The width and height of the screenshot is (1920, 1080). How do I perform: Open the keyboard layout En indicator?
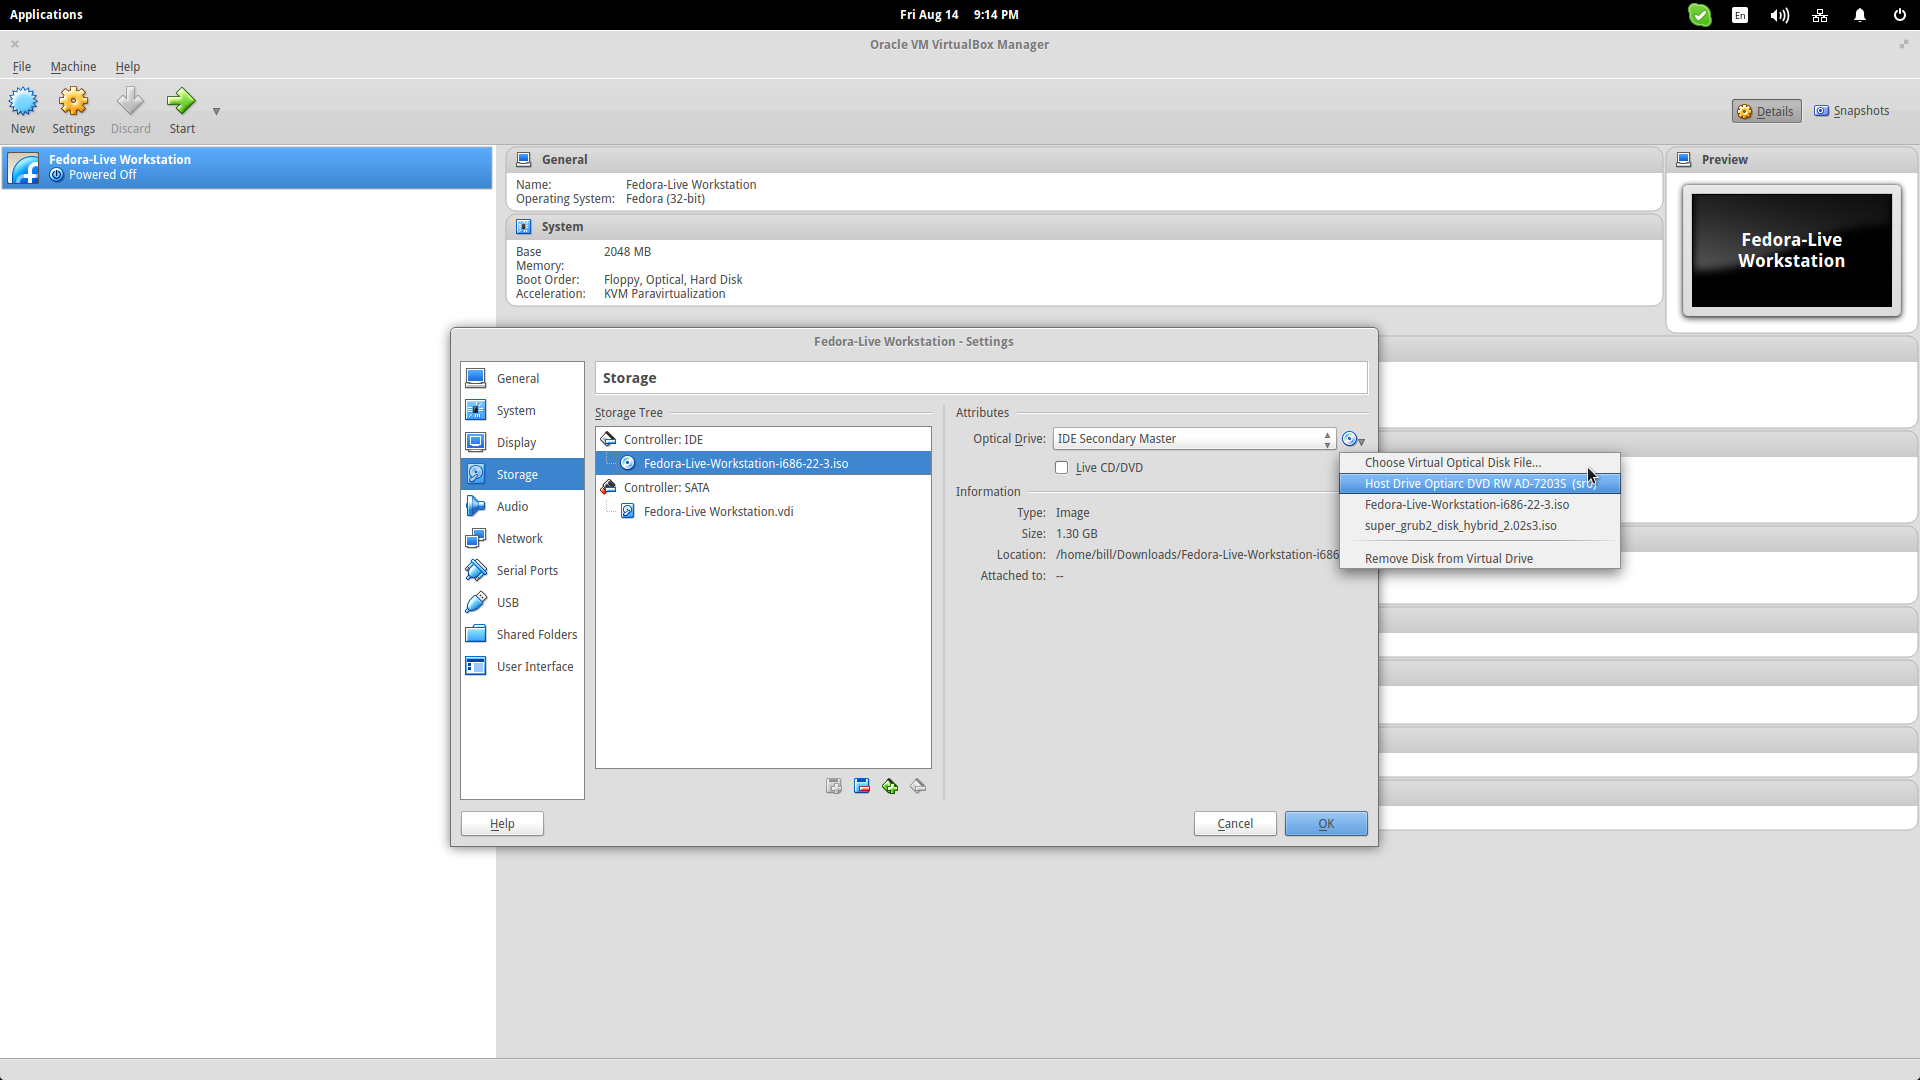click(1740, 15)
